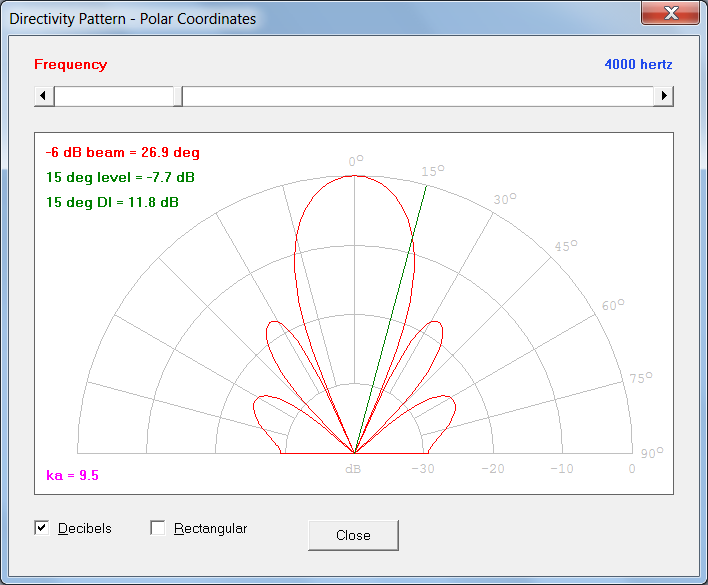Click the left arrow of the frequency scrollbar
The image size is (708, 585).
click(44, 96)
